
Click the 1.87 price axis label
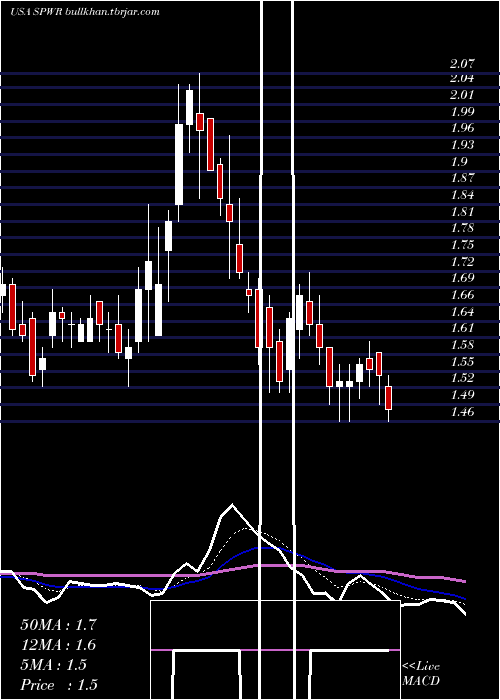[x=462, y=178]
